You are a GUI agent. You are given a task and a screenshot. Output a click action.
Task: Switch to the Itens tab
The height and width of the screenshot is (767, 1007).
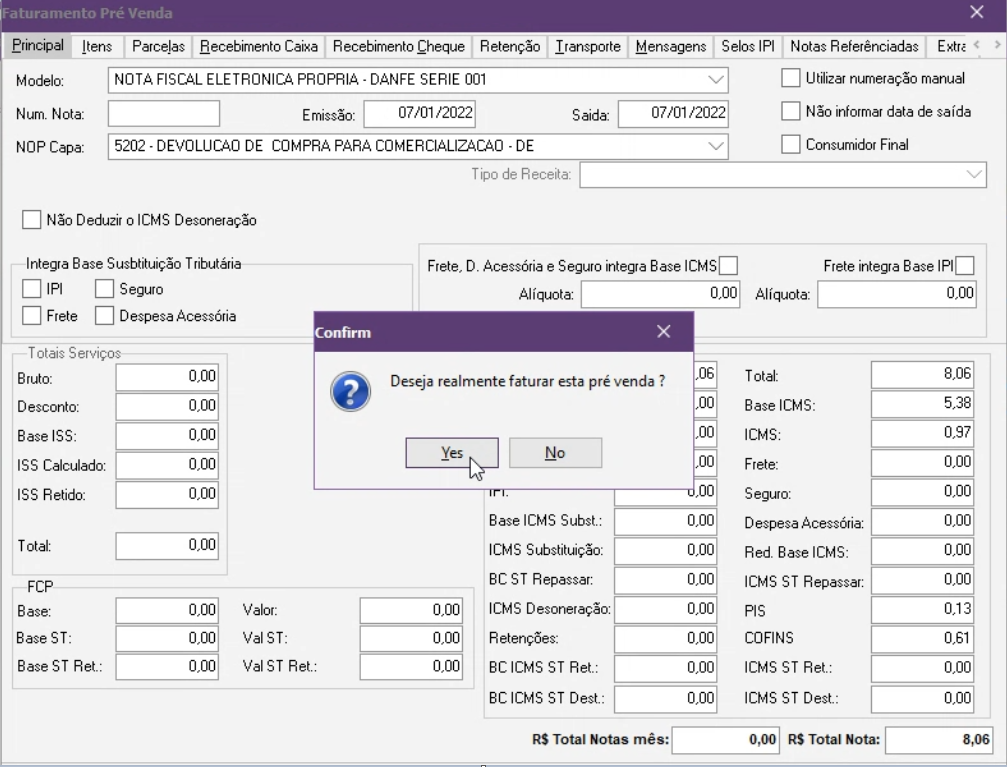(97, 47)
